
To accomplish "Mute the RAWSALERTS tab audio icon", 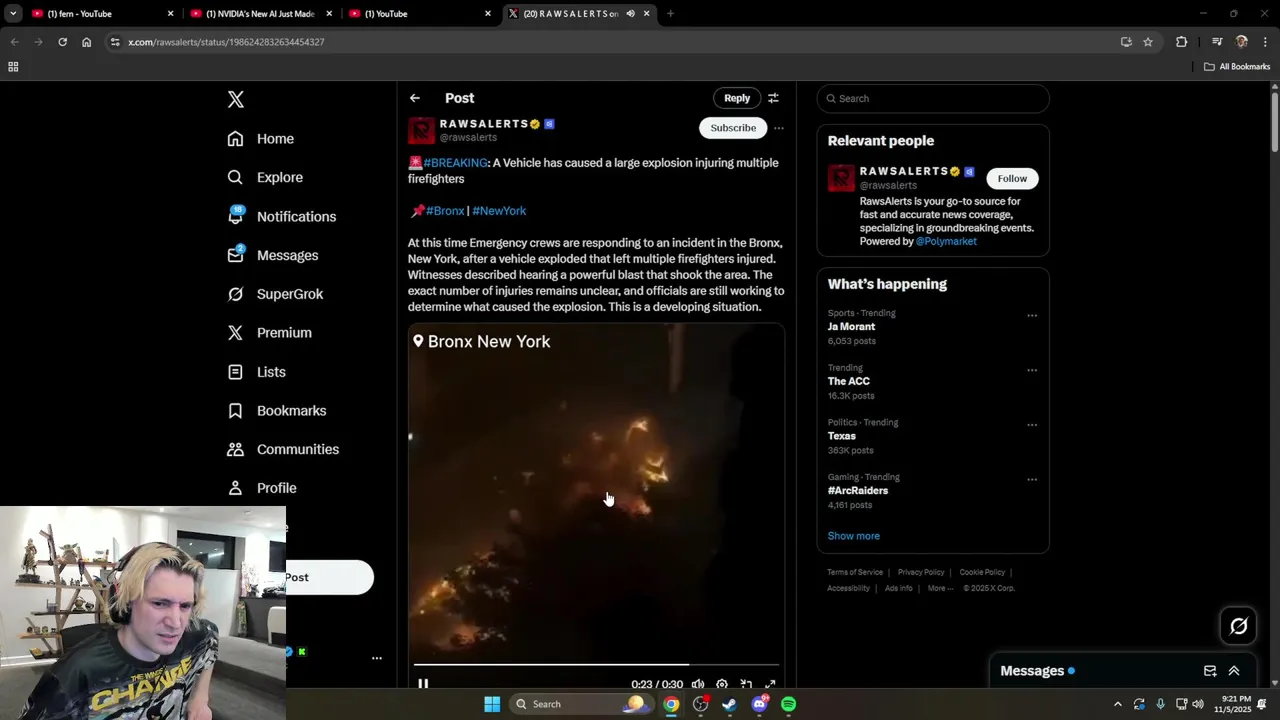I will tap(630, 14).
